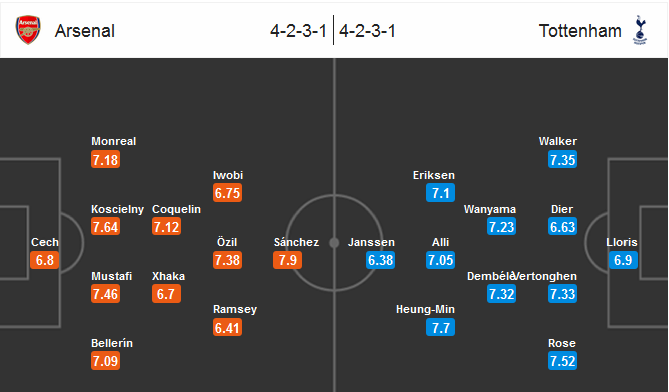Open Rose's 7.52 rating badge

click(562, 361)
